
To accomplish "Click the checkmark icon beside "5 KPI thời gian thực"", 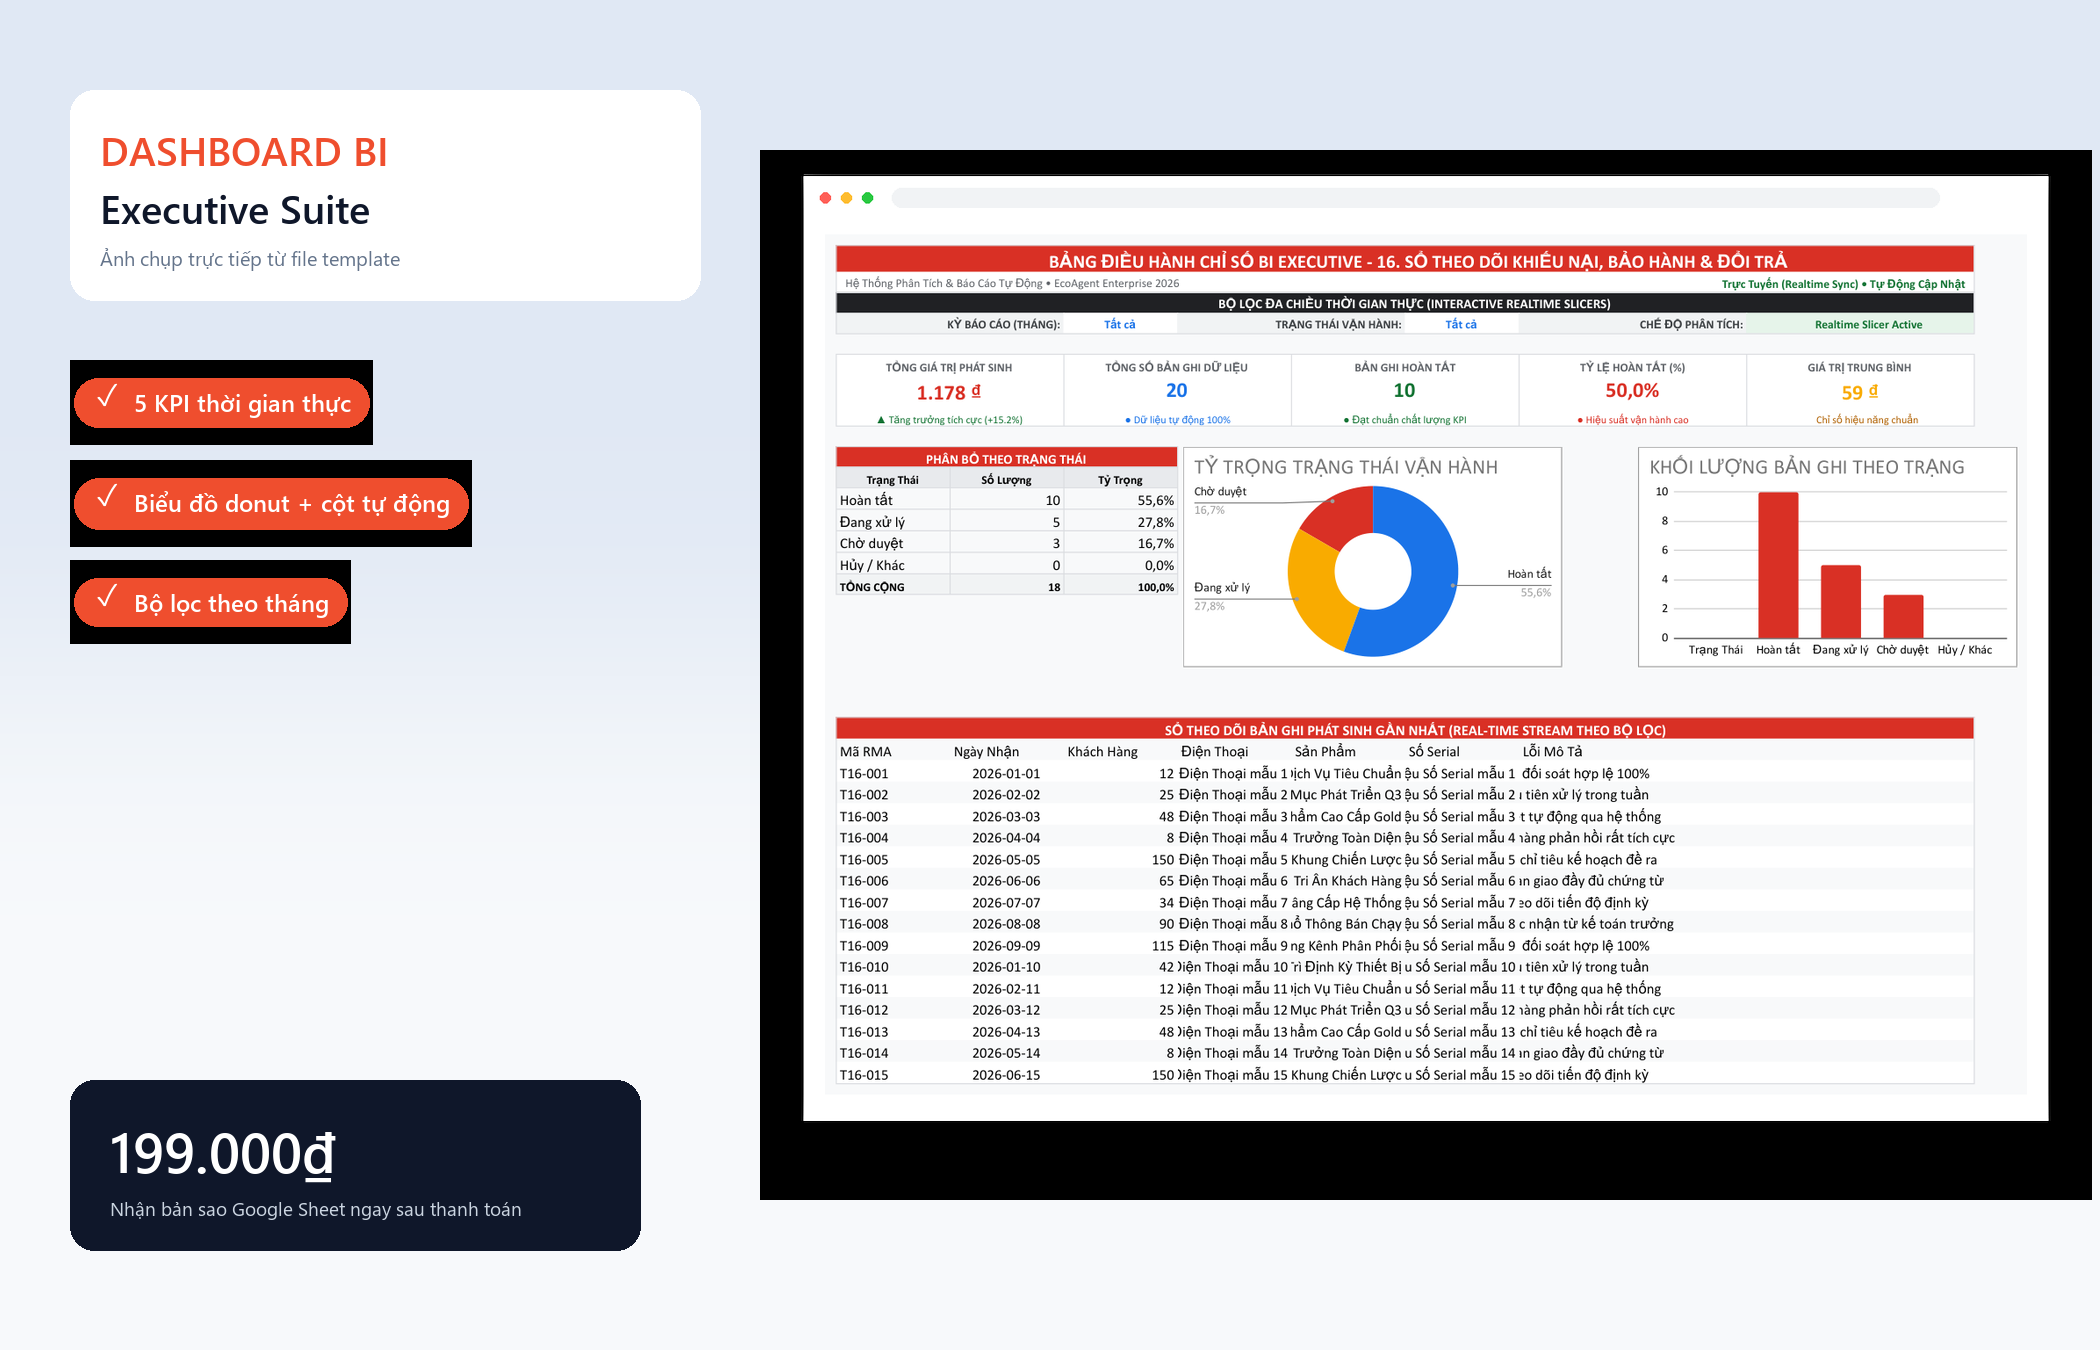I will pos(107,396).
